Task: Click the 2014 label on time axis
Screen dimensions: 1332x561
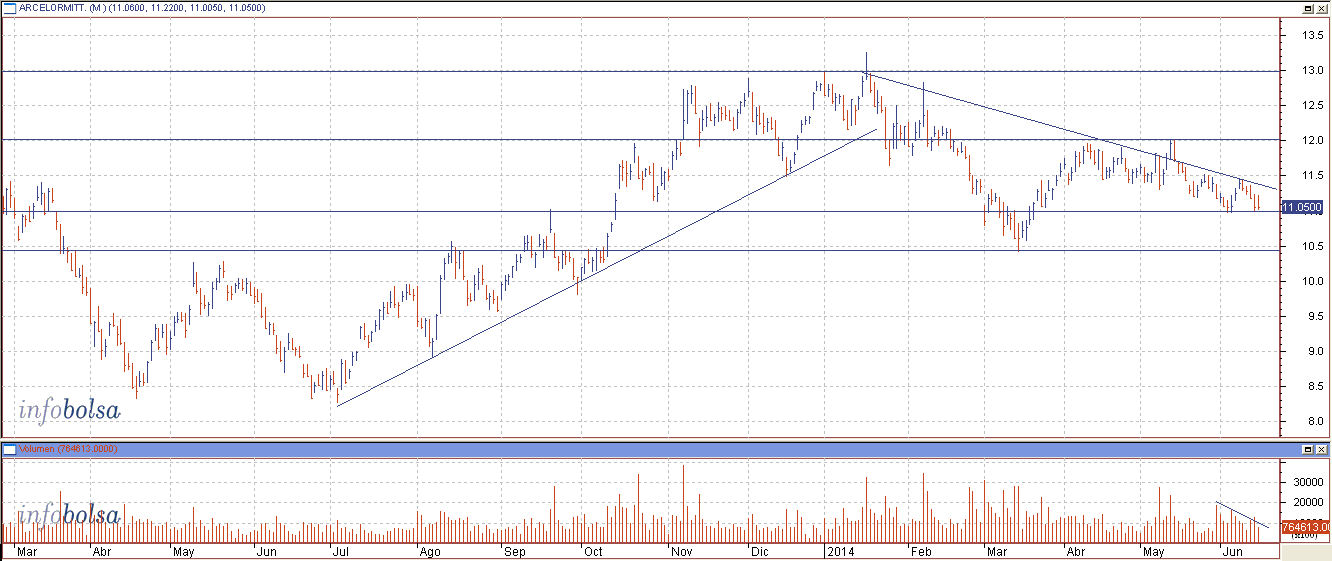Action: (x=836, y=551)
